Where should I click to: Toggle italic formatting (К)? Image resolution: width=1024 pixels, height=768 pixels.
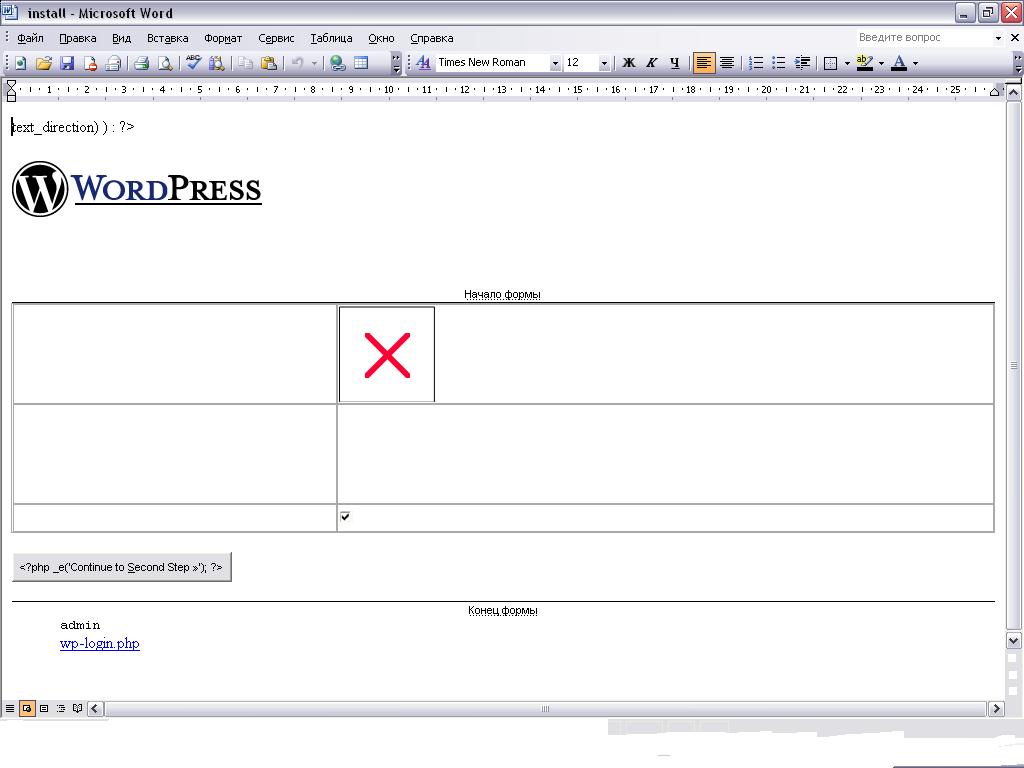point(651,63)
